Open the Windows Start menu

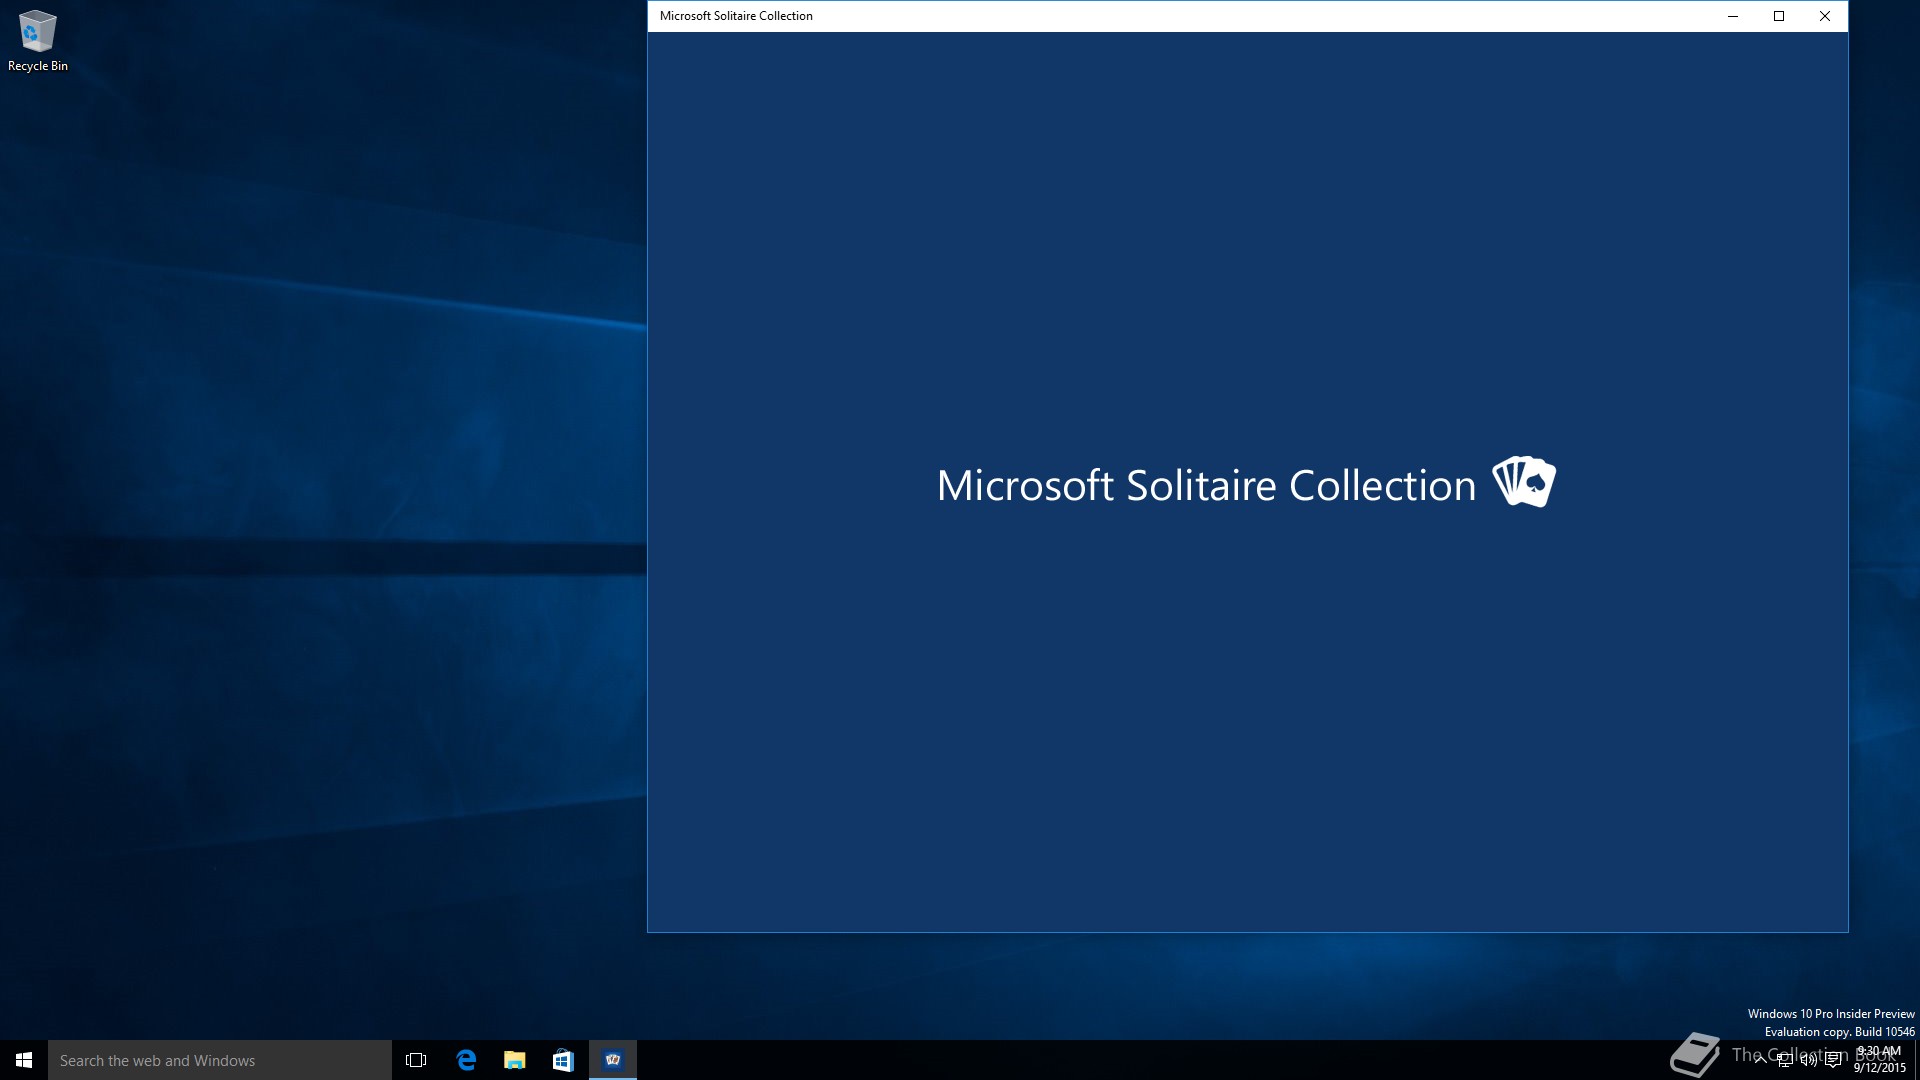(24, 1060)
